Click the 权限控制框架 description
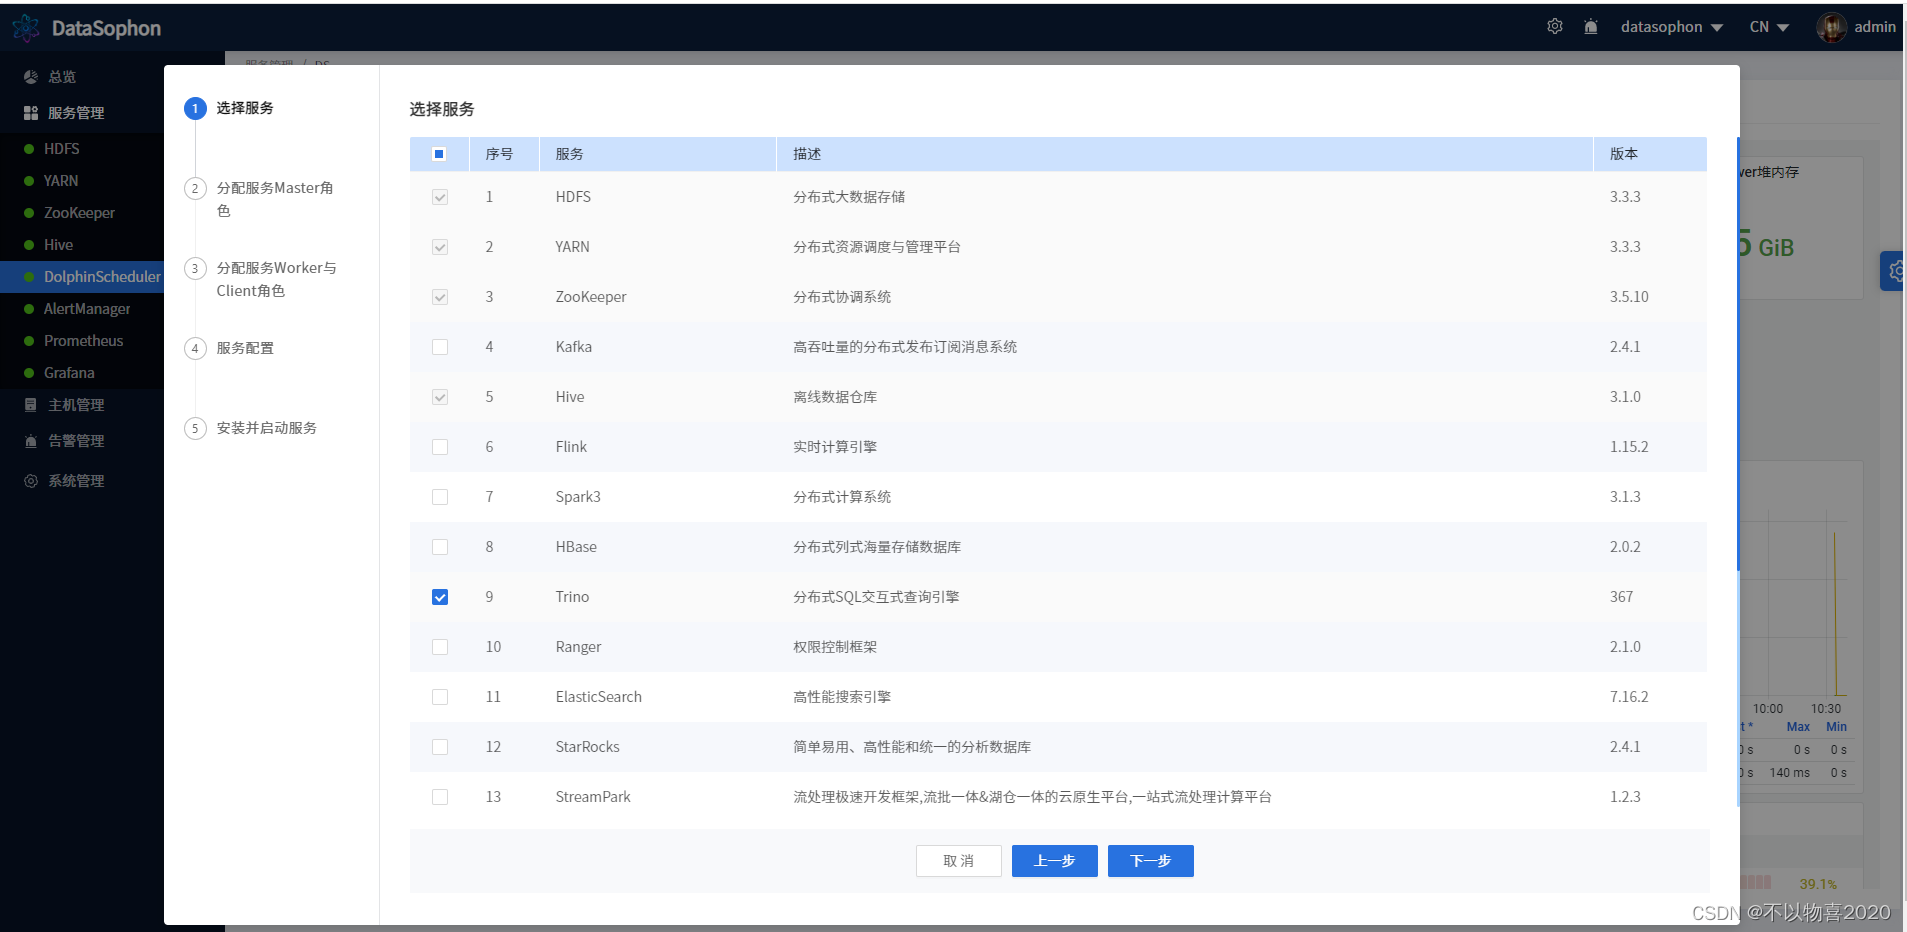 pyautogui.click(x=835, y=647)
